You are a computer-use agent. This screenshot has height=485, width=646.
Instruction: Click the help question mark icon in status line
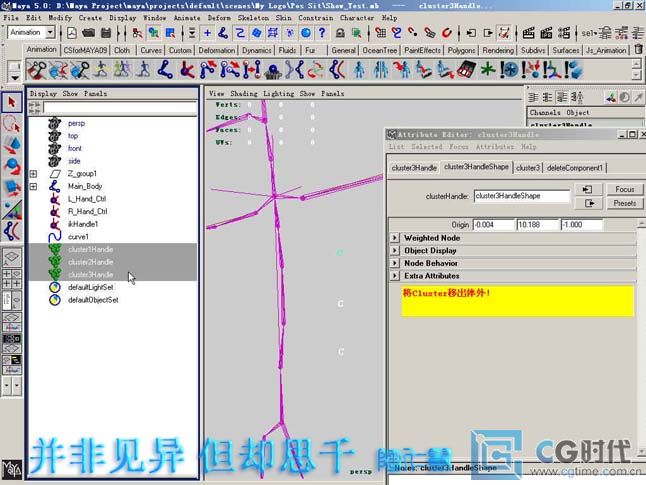pos(322,33)
